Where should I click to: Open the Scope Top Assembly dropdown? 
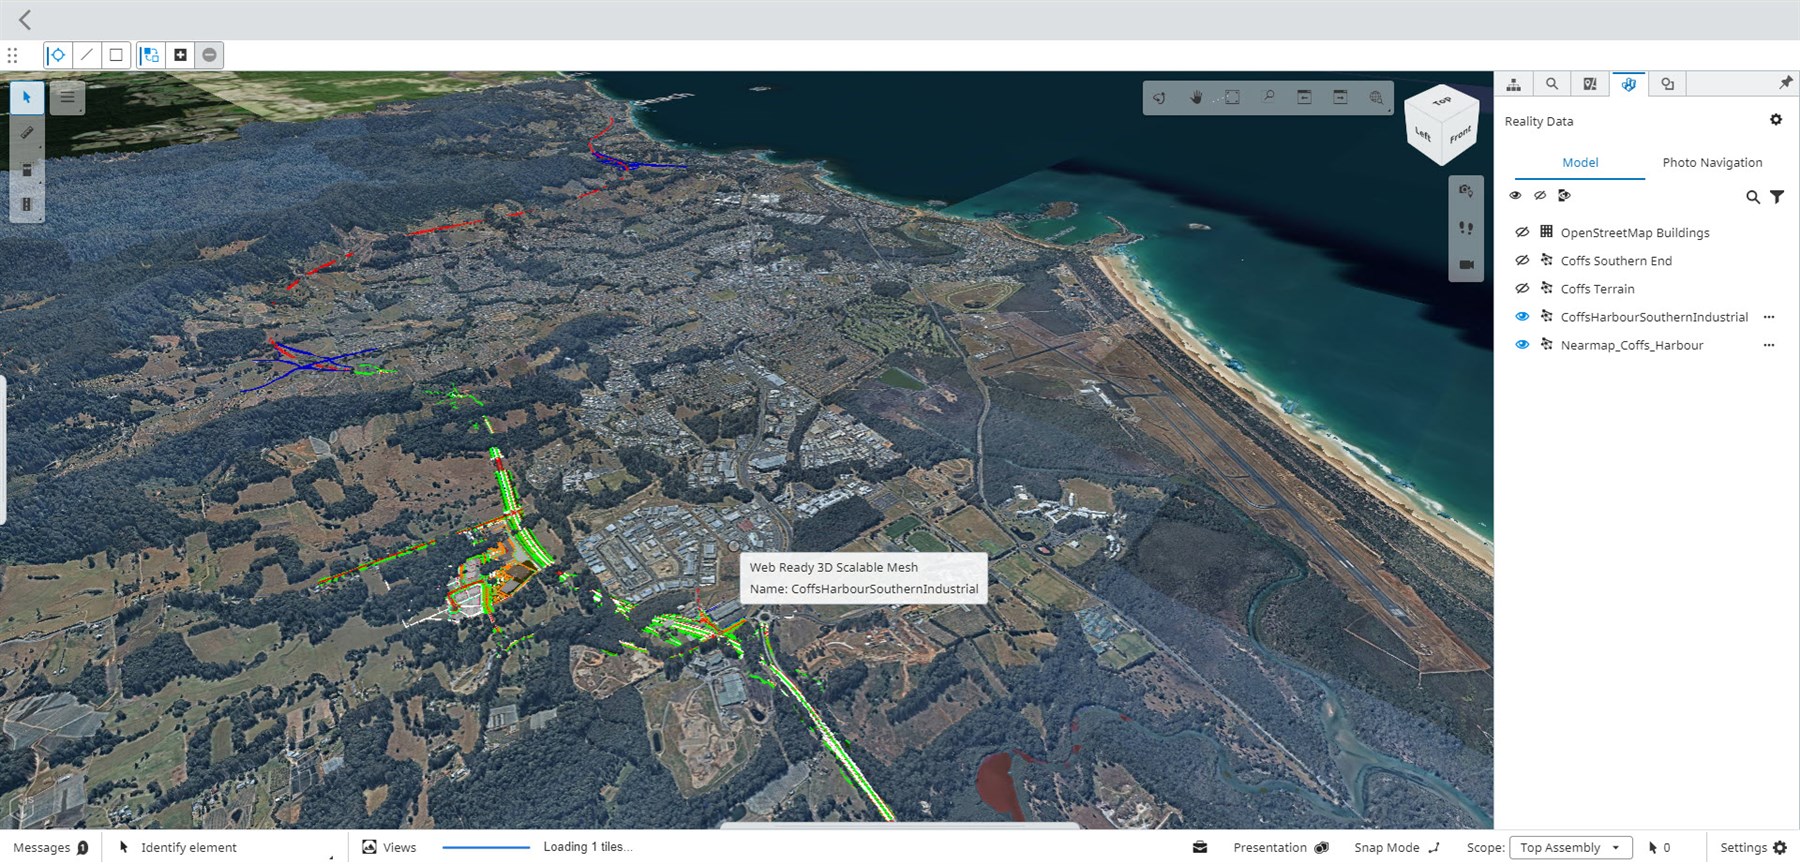[x=1570, y=848]
